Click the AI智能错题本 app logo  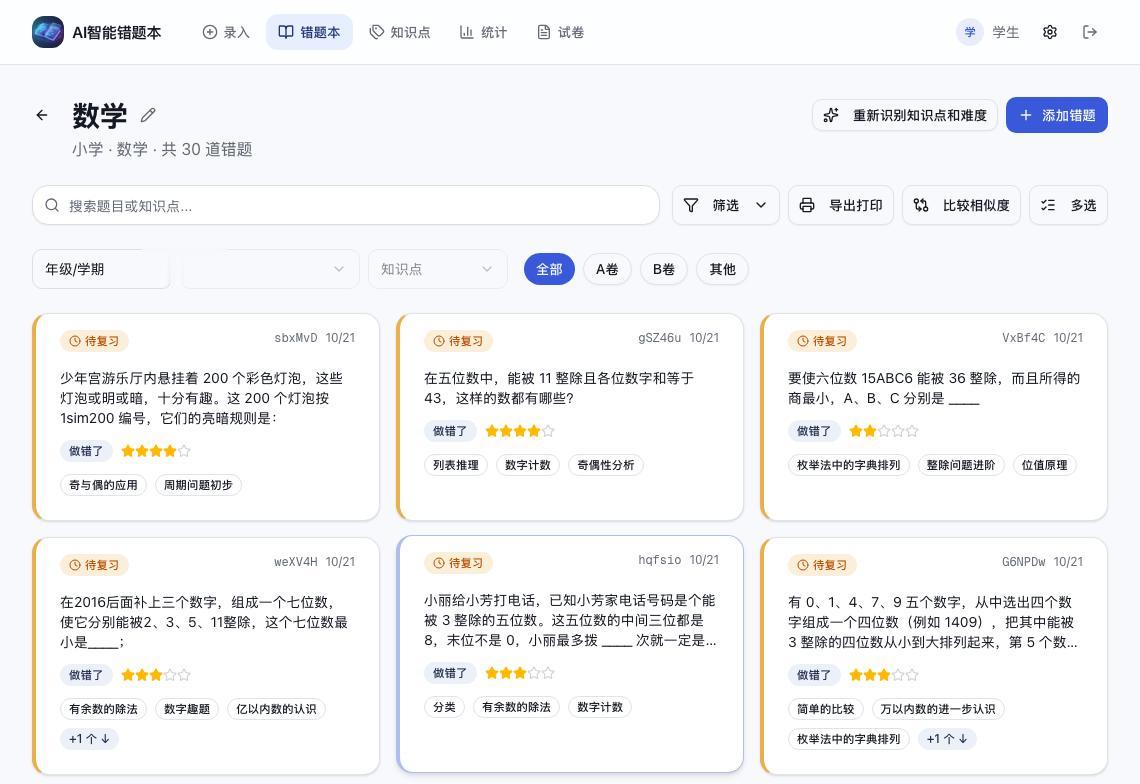point(47,32)
